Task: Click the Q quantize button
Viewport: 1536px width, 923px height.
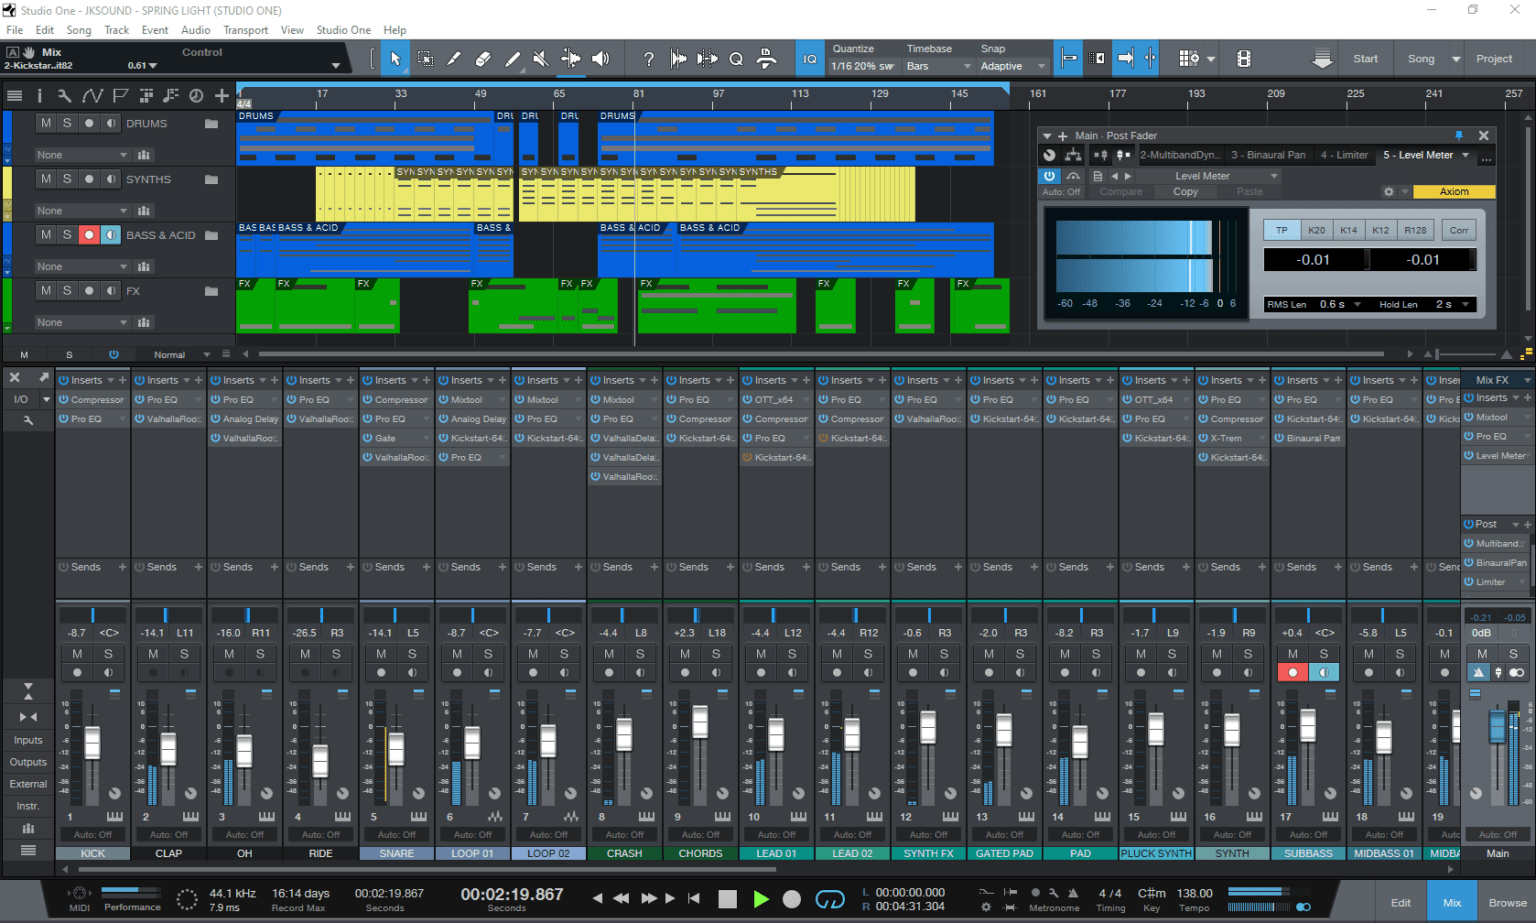Action: click(x=736, y=59)
